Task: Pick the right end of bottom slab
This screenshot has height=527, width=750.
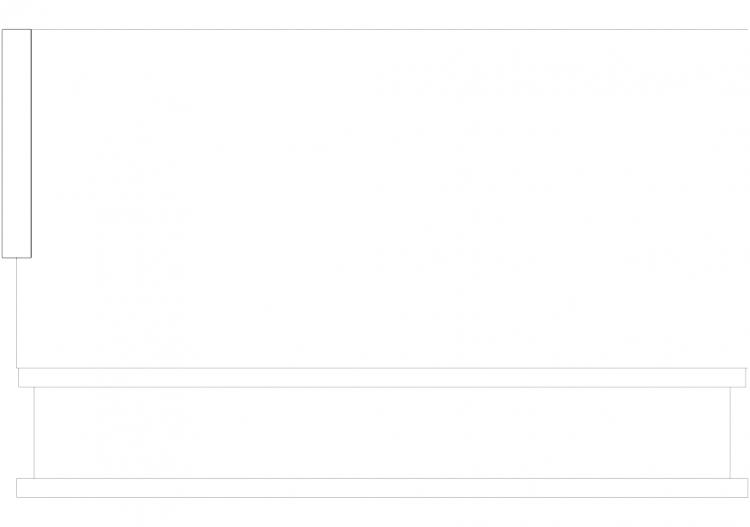Action: [x=748, y=488]
